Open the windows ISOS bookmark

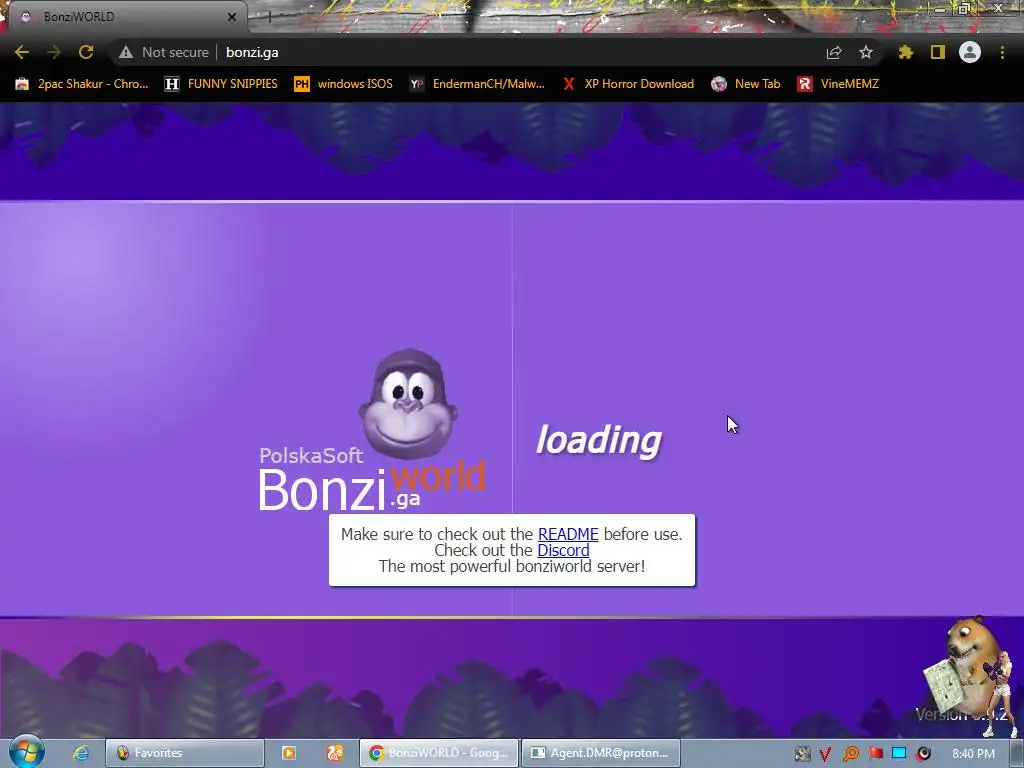click(344, 84)
